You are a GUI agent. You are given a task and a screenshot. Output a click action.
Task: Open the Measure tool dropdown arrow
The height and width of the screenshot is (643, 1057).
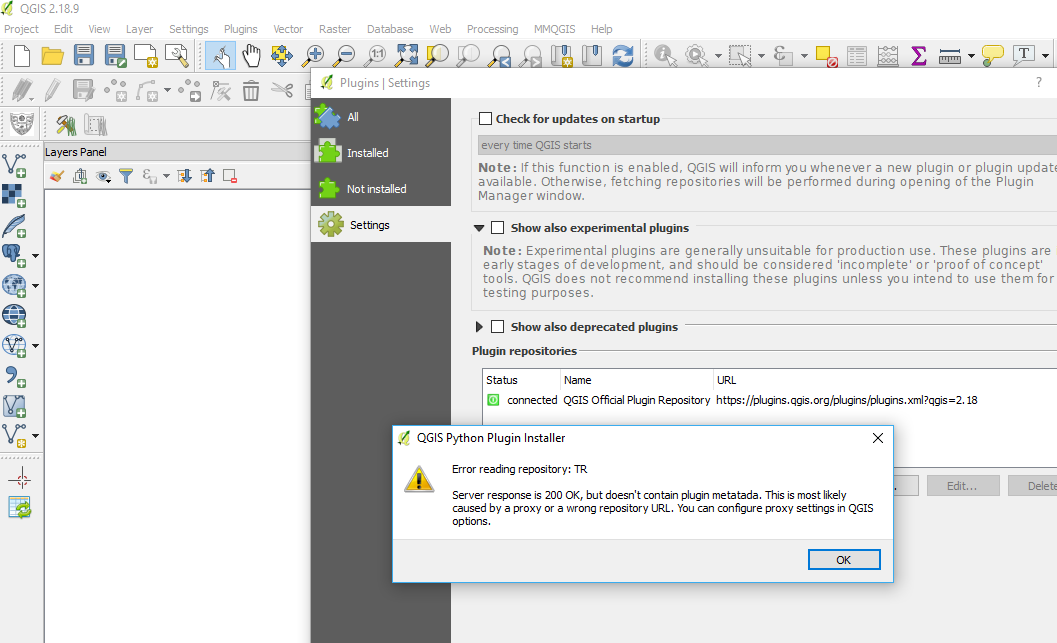click(971, 56)
